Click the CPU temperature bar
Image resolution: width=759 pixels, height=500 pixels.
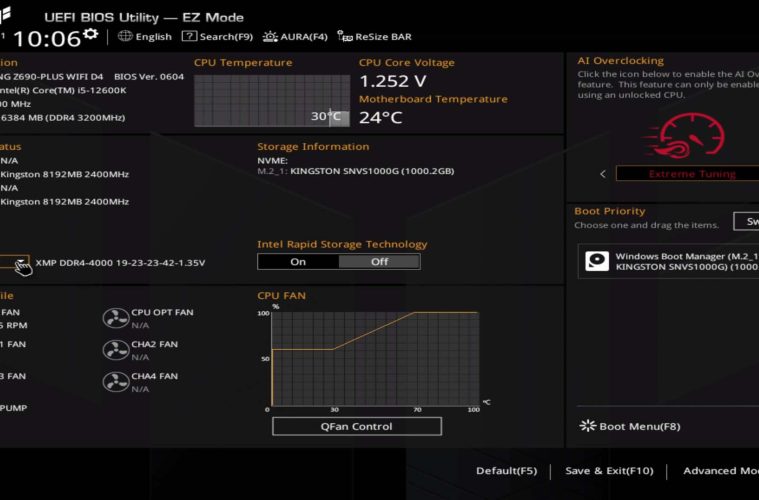(x=272, y=101)
